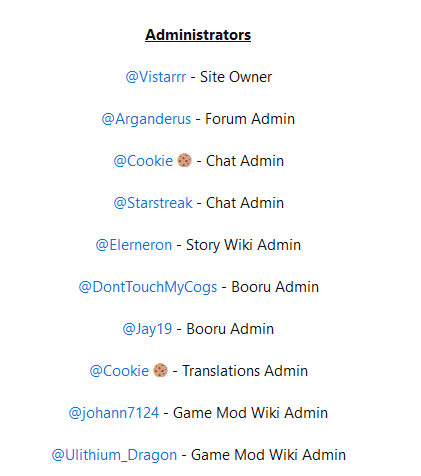Open the @Vistarrr profile link
The width and height of the screenshot is (421, 476).
click(156, 77)
